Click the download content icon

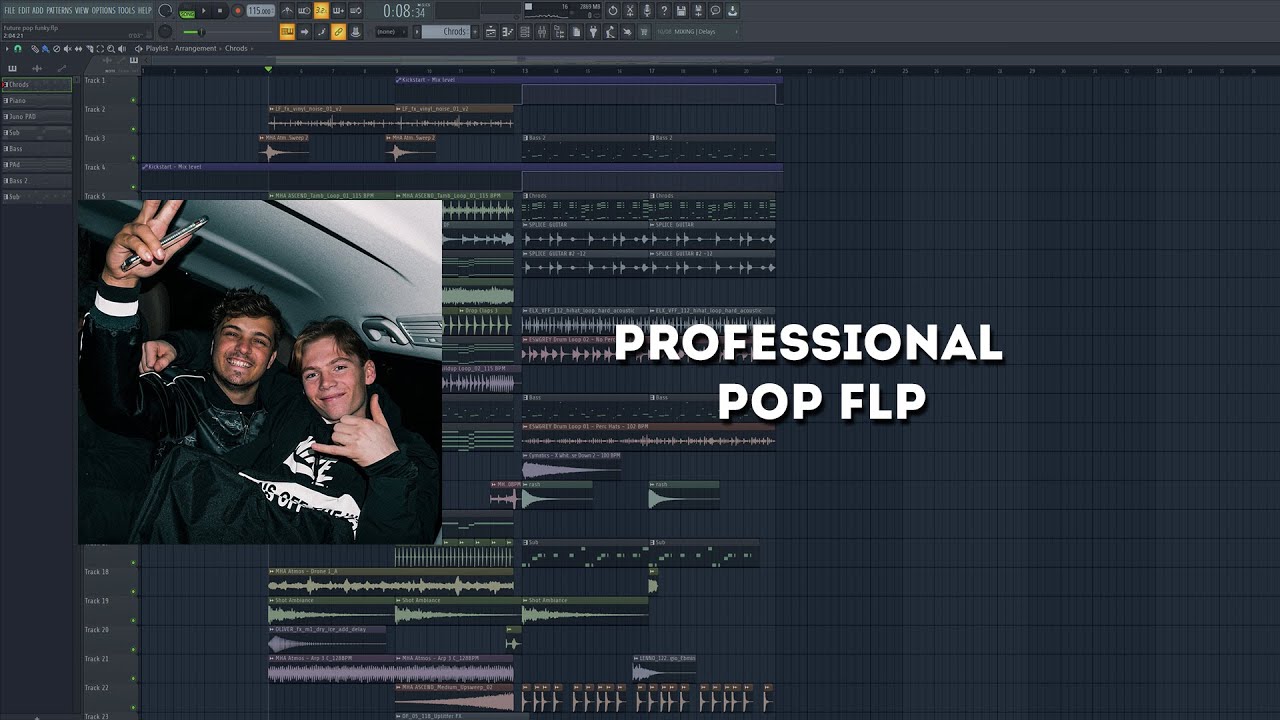(x=732, y=11)
